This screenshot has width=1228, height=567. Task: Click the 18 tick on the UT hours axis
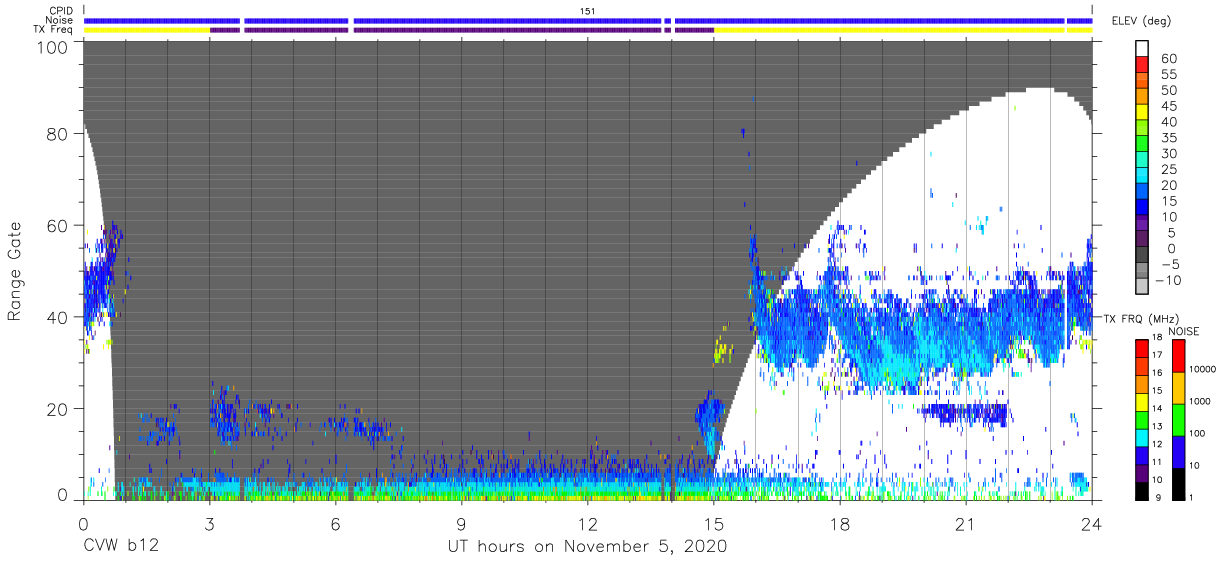tap(840, 524)
